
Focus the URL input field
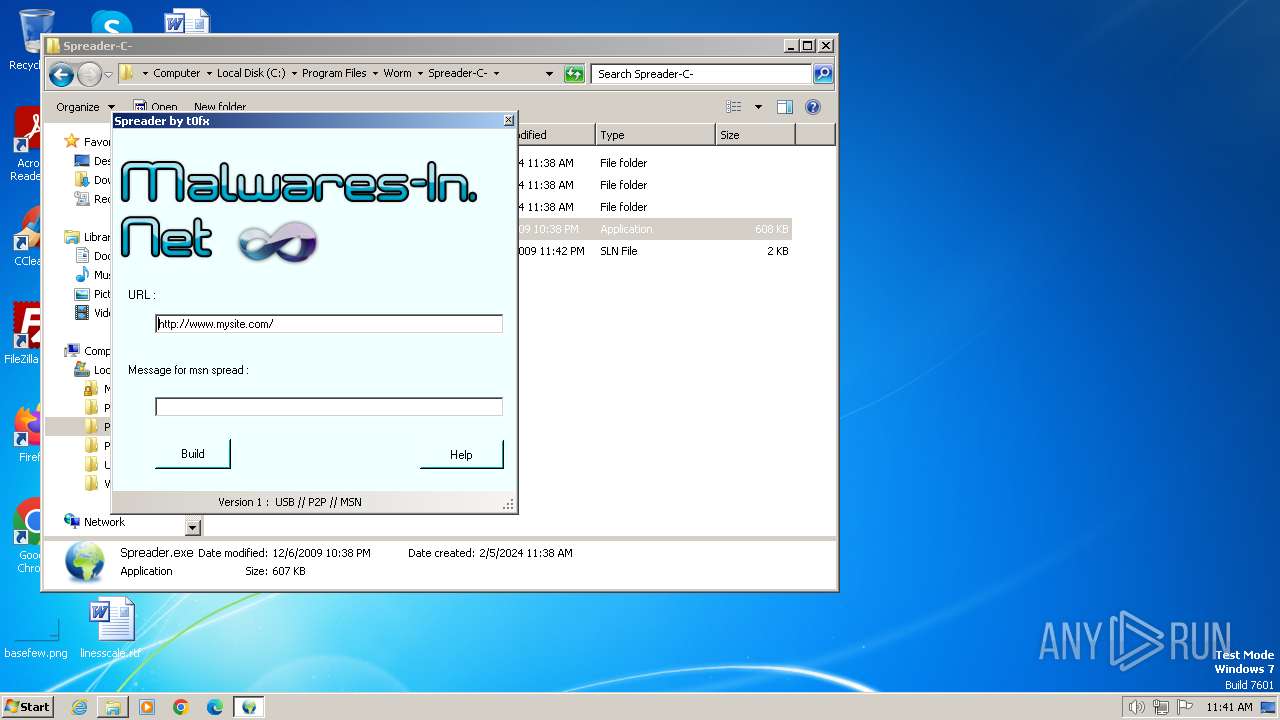pos(329,324)
